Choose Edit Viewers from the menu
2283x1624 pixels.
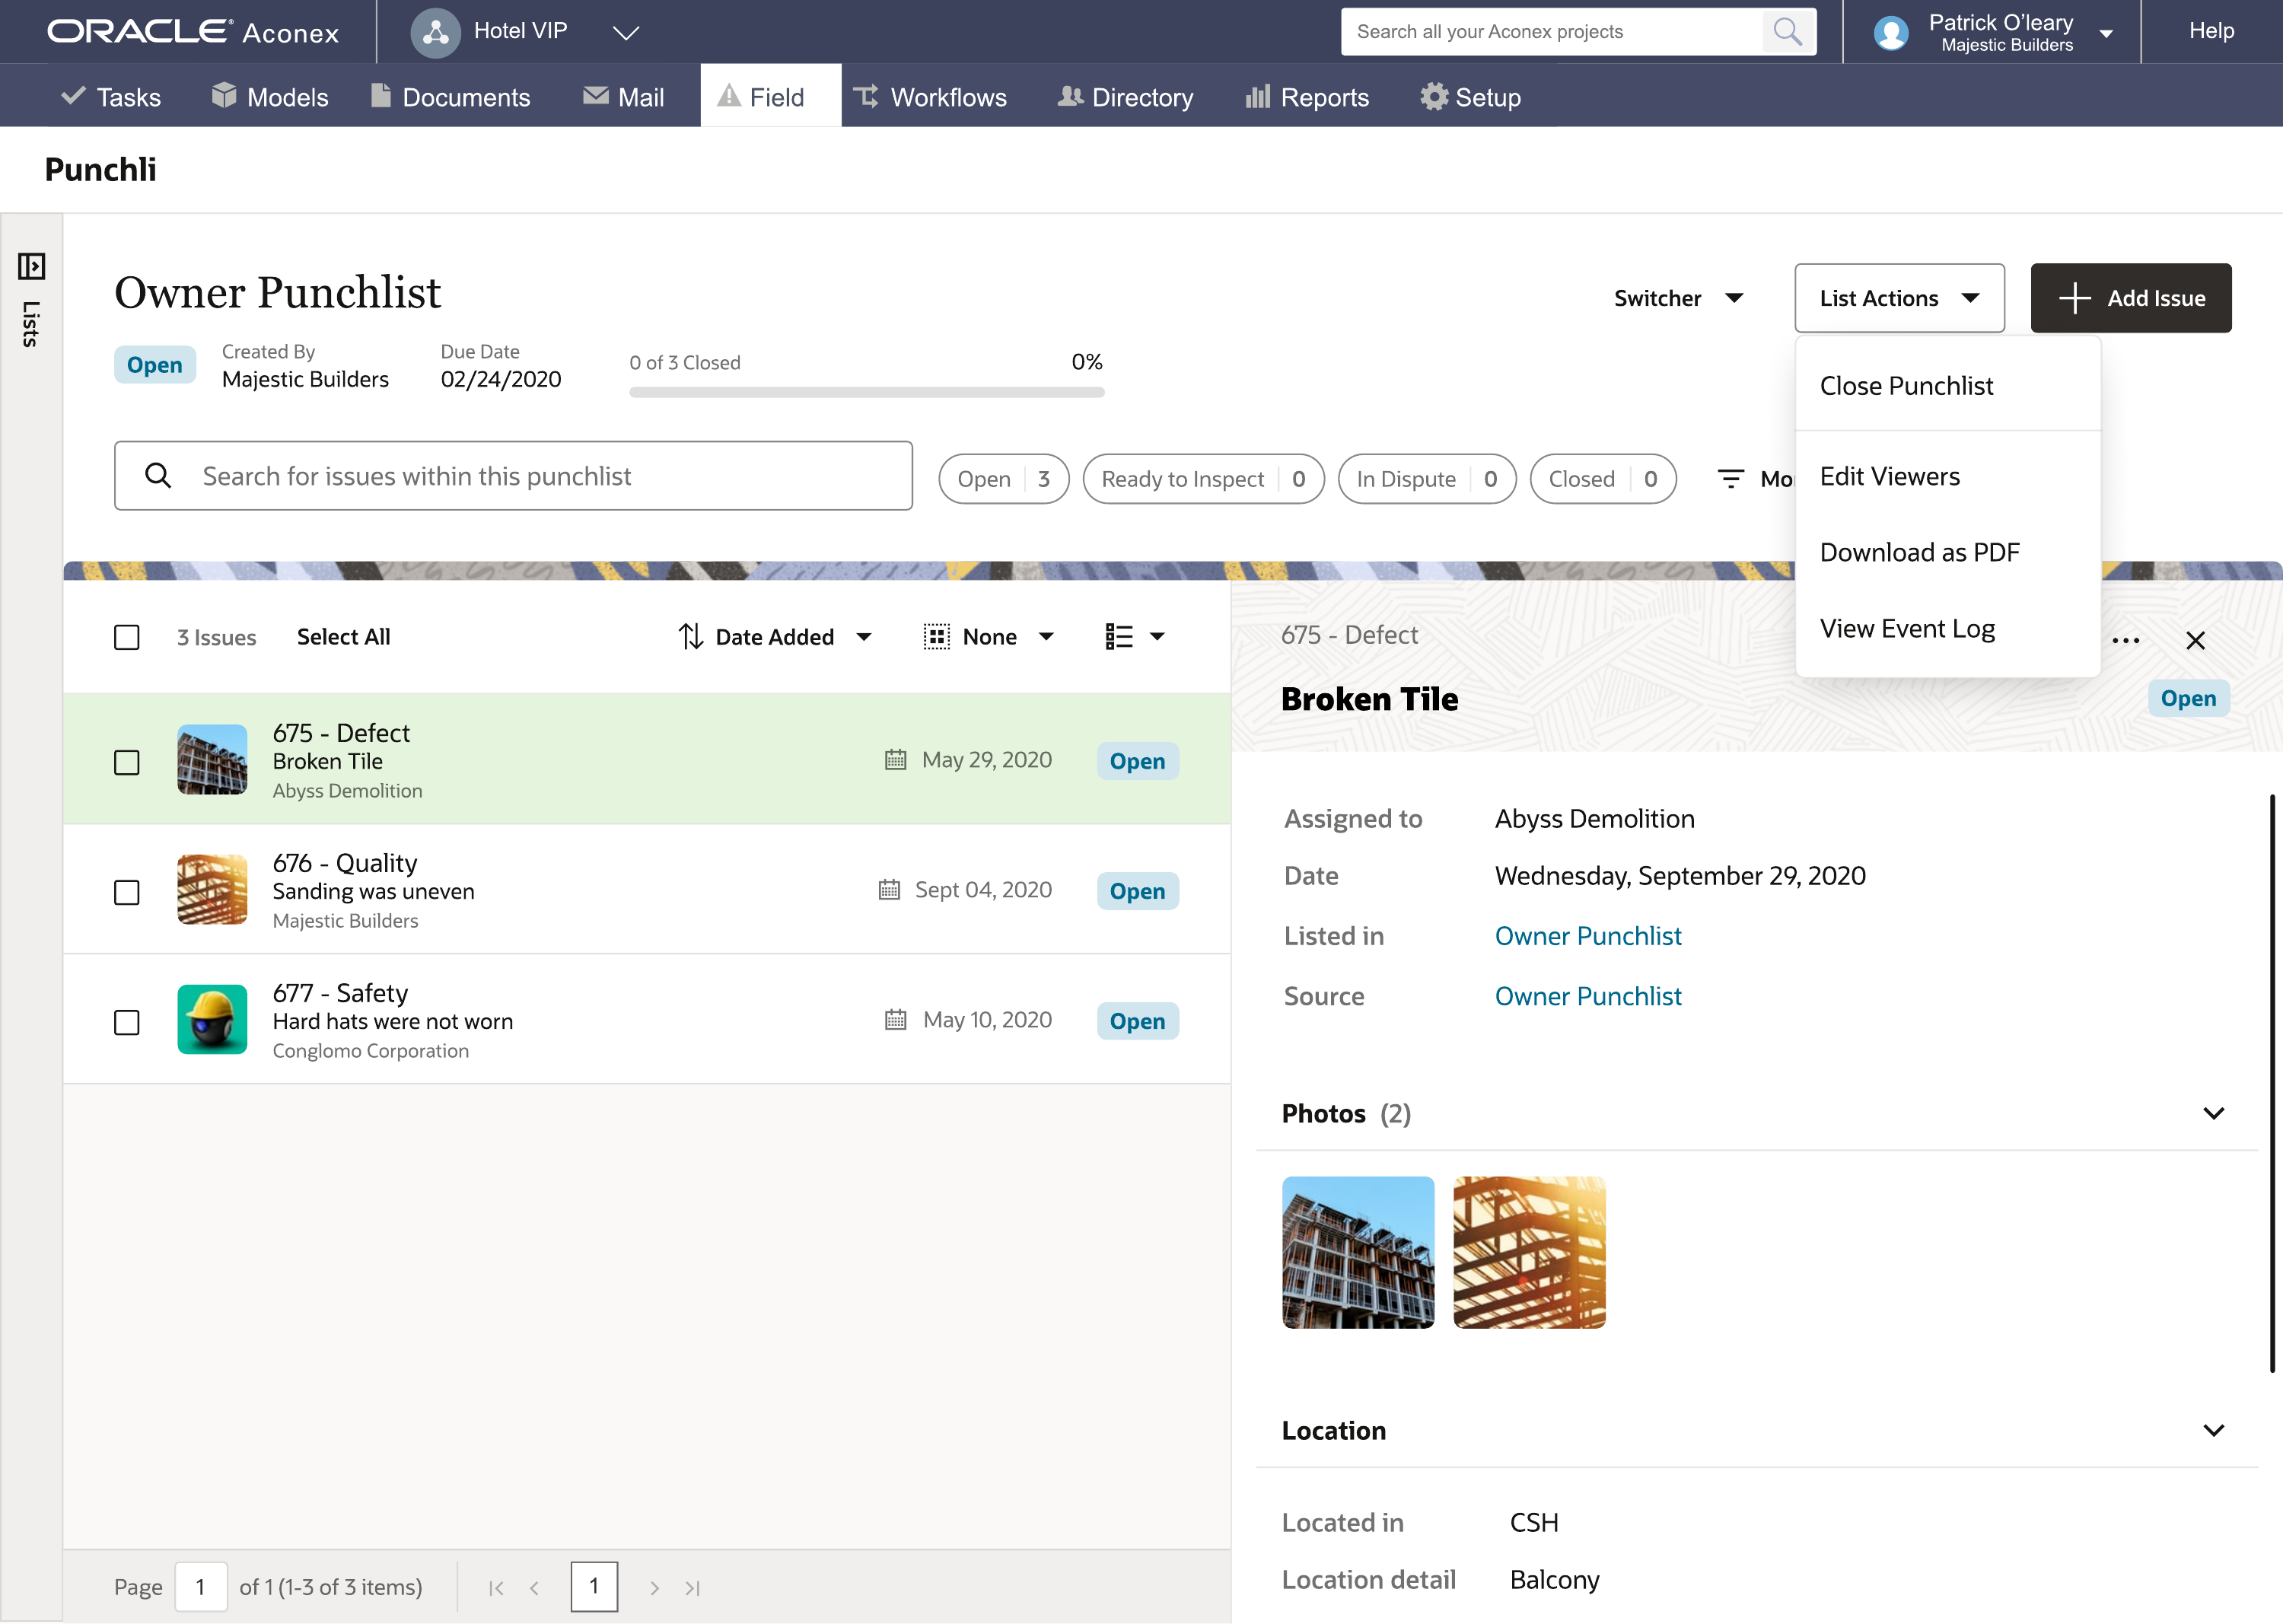[1947, 476]
